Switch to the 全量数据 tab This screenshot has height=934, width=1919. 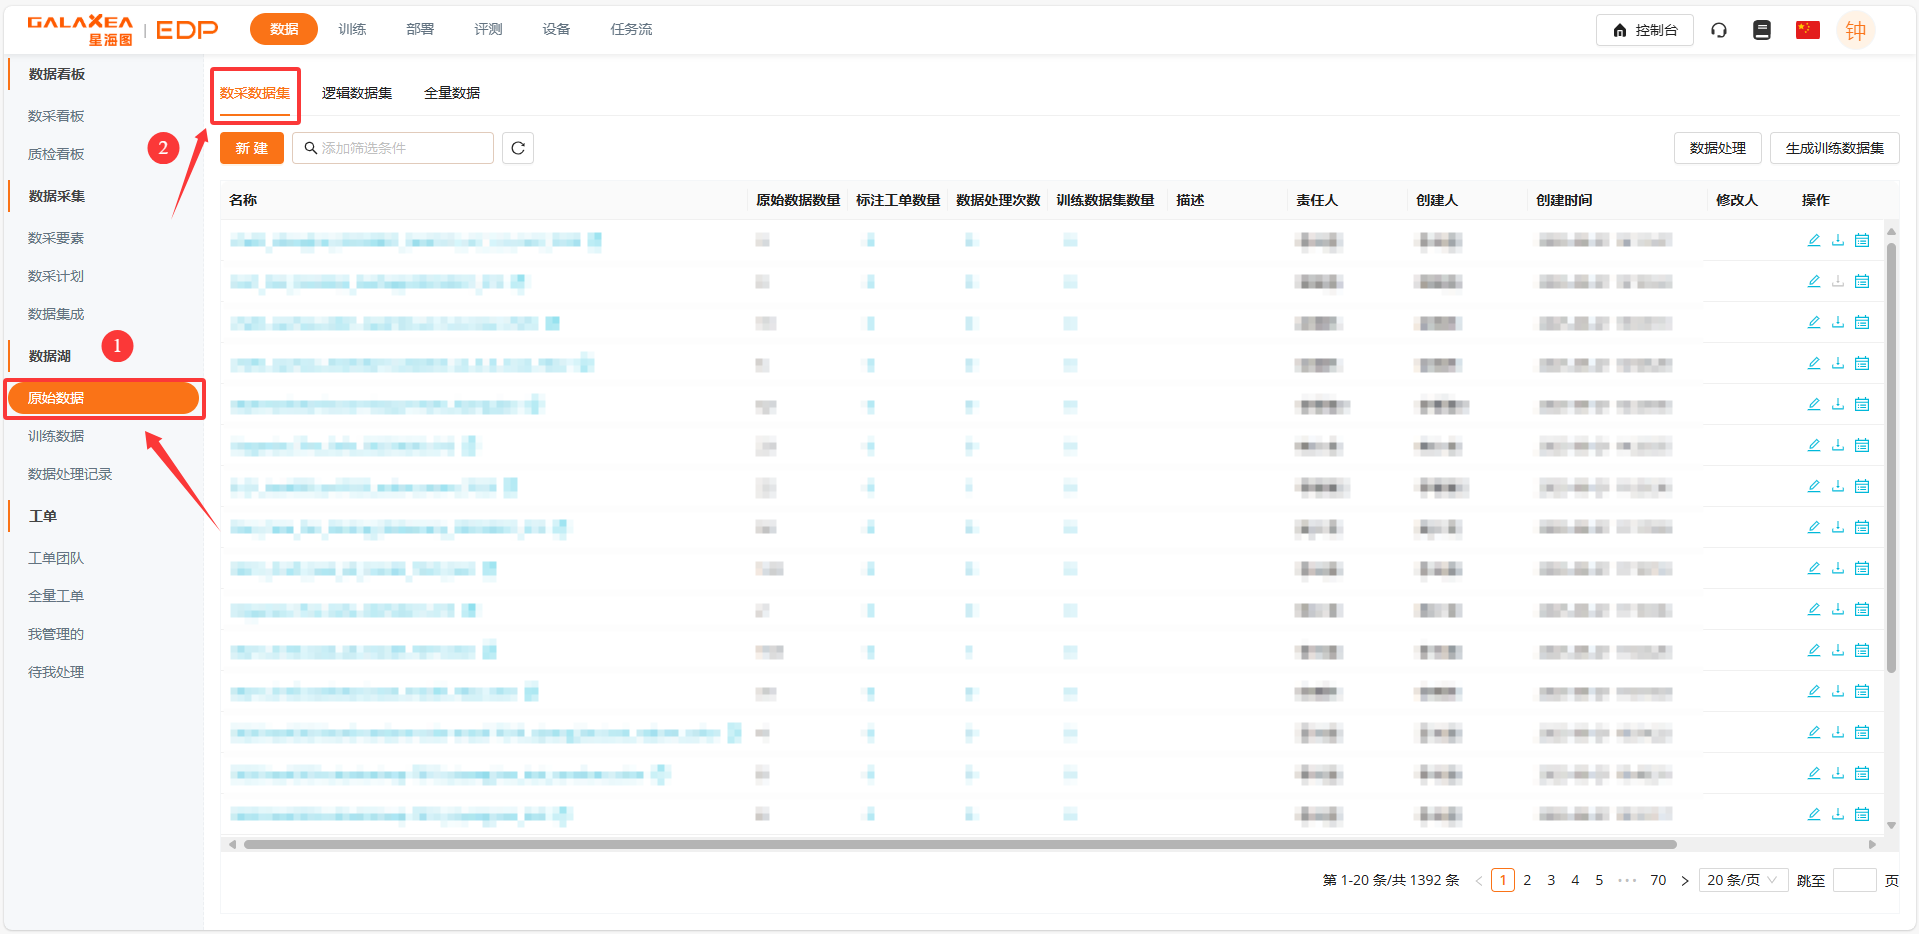click(452, 93)
